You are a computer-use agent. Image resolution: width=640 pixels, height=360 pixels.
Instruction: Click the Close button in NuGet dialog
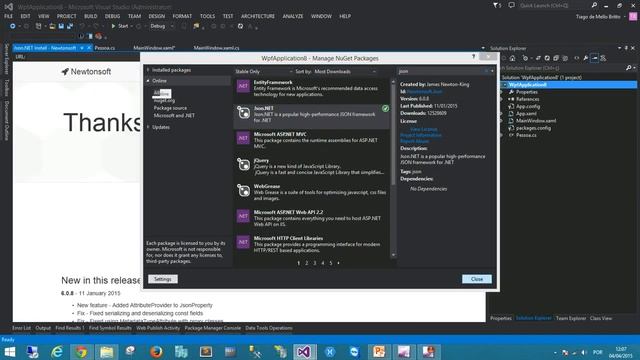[x=477, y=279]
